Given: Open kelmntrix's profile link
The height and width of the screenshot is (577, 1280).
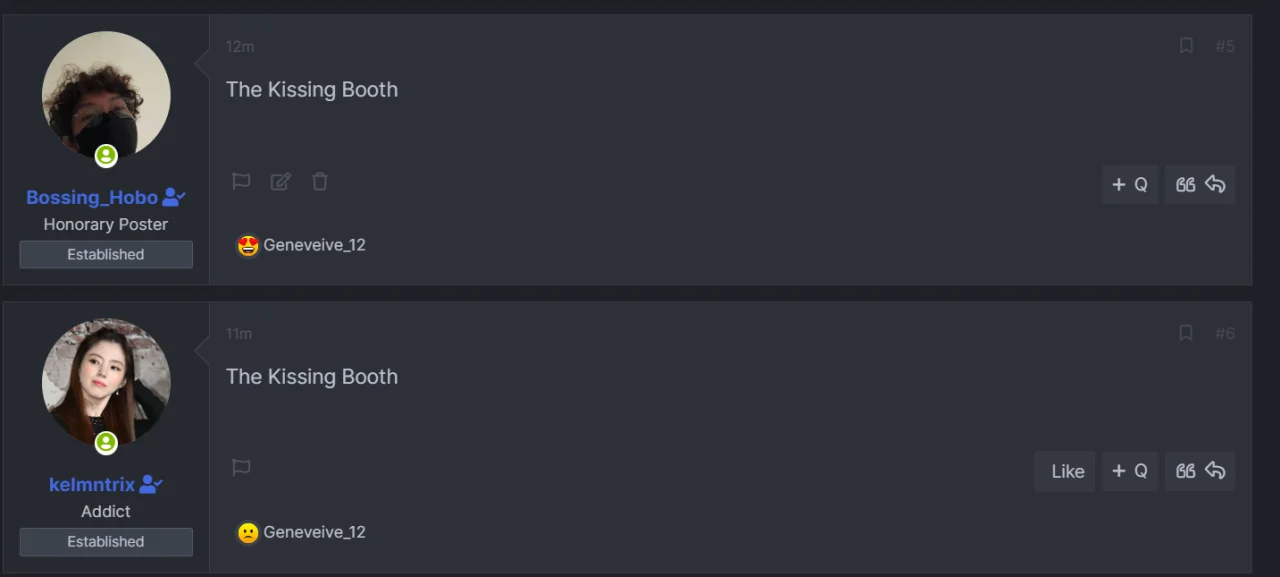Looking at the screenshot, I should (92, 484).
